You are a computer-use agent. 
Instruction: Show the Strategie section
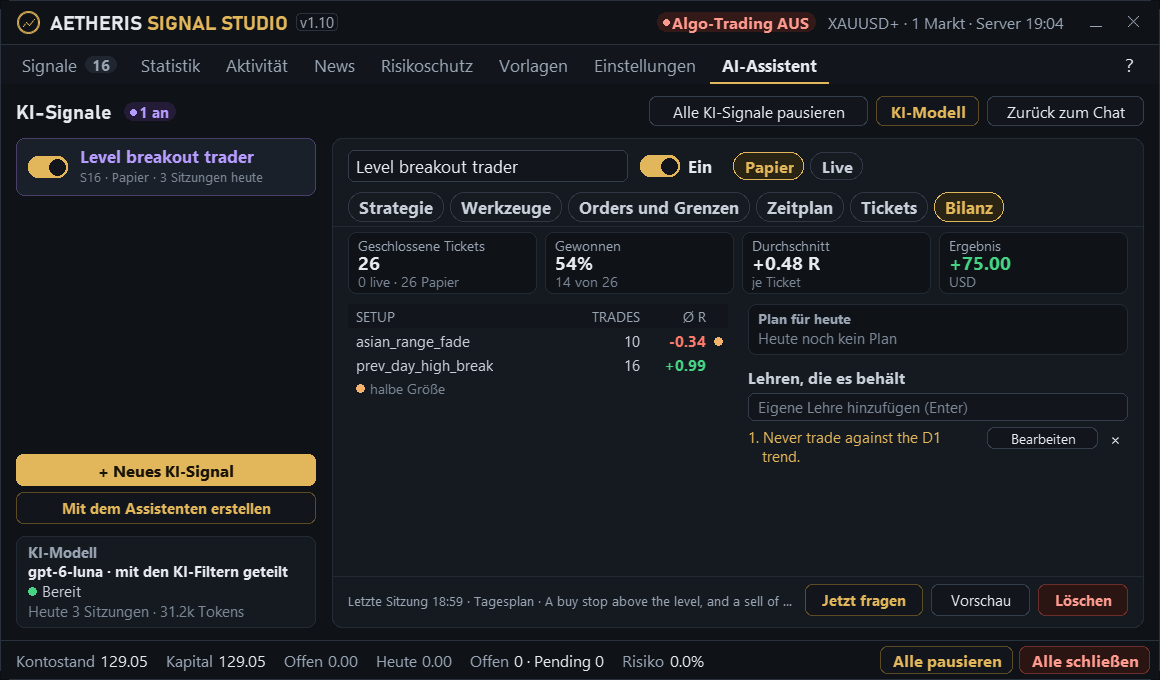[396, 208]
